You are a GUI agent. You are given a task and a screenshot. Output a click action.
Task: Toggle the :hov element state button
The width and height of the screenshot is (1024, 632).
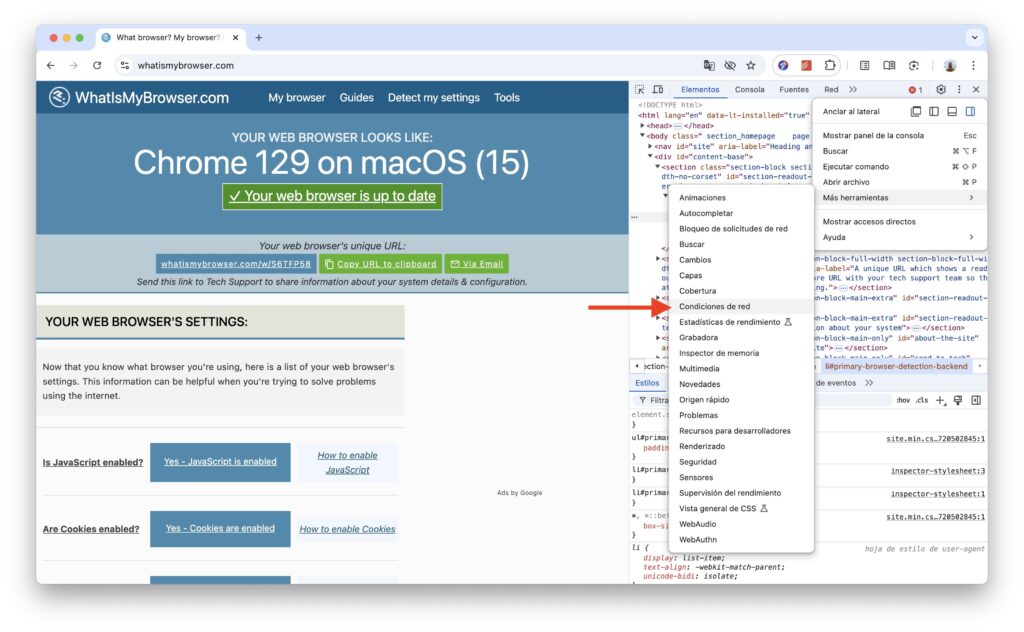pyautogui.click(x=903, y=400)
